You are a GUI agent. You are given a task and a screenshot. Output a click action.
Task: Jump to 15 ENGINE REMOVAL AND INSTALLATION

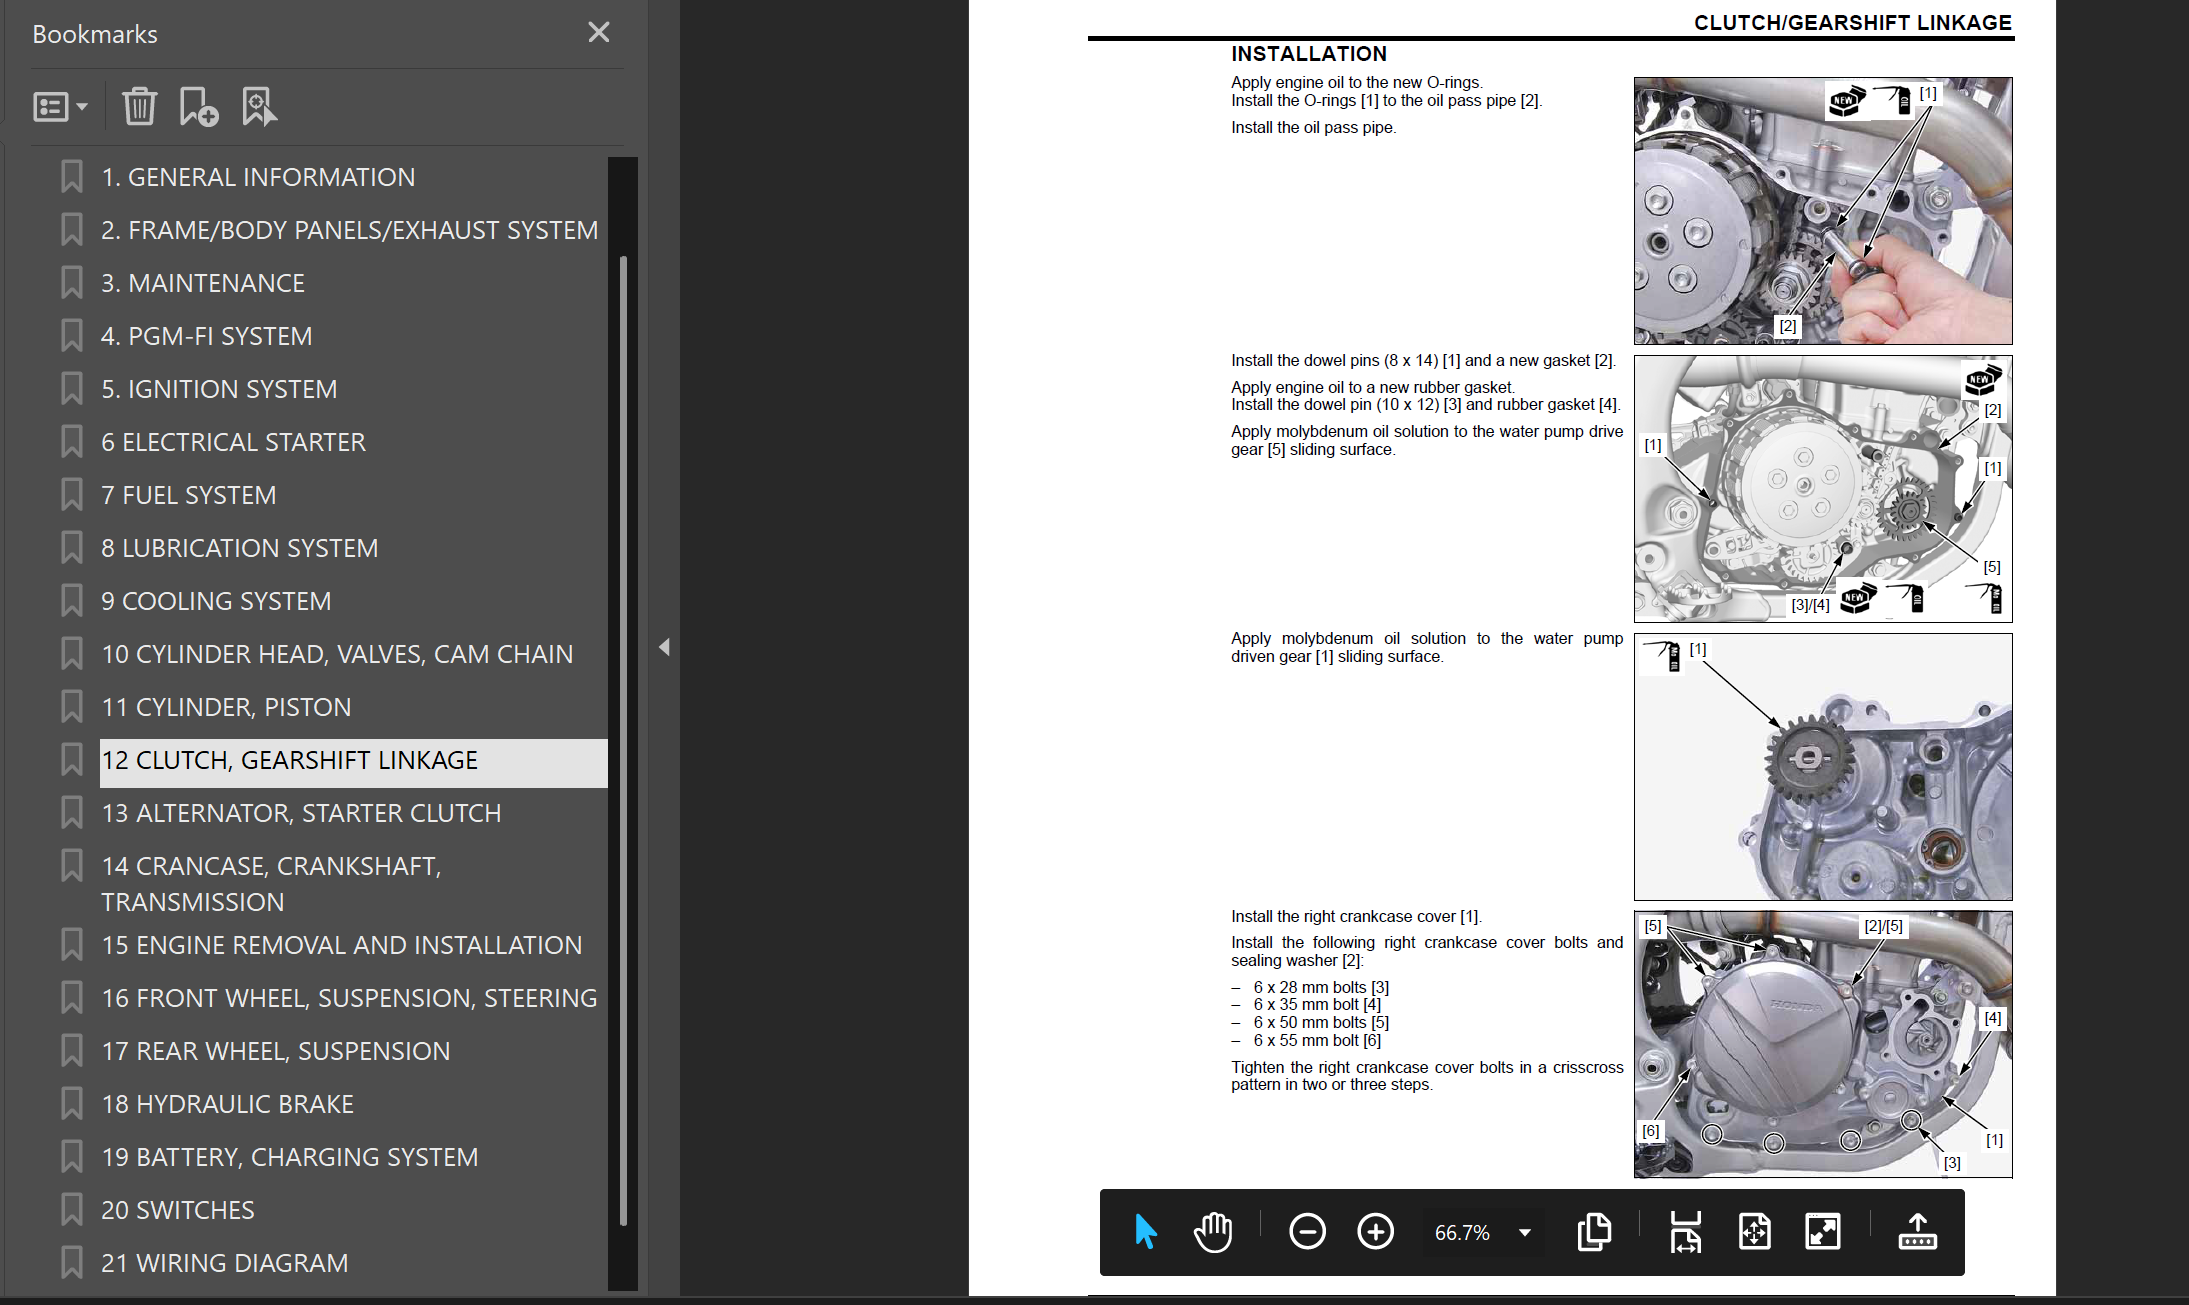coord(341,945)
